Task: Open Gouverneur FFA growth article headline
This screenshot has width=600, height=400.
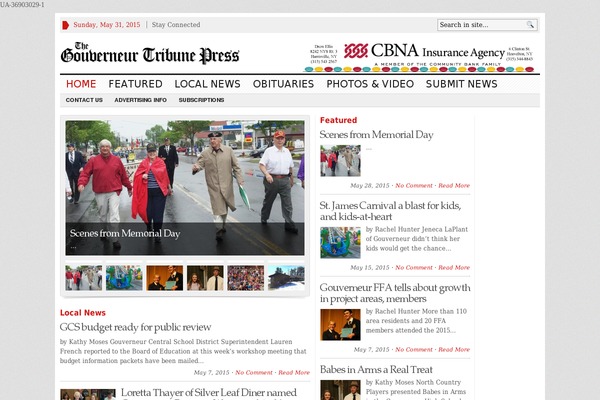Action: click(395, 293)
